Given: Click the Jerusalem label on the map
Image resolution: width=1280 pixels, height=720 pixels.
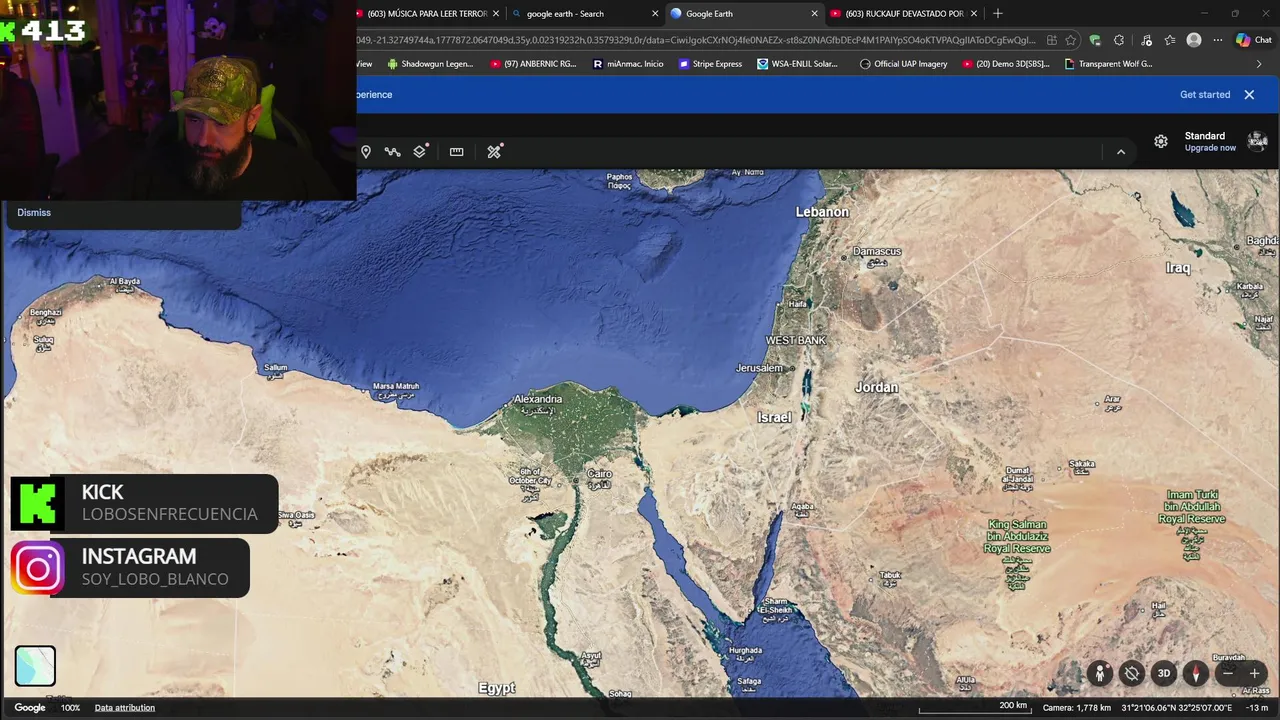Looking at the screenshot, I should pyautogui.click(x=759, y=368).
